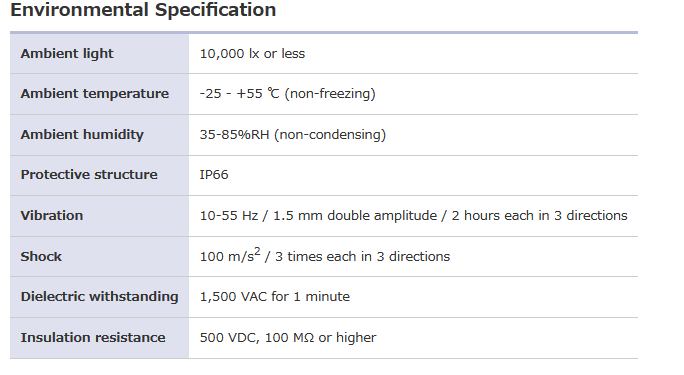
Task: Select the Protective structure label
Action: pyautogui.click(x=89, y=175)
